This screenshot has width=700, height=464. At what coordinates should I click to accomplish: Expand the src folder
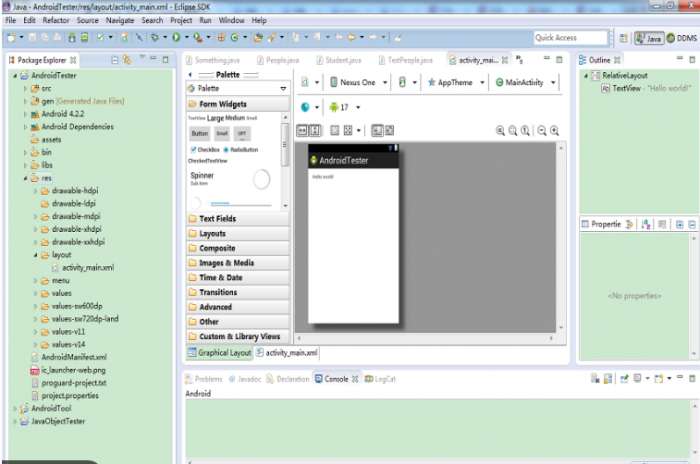[25, 88]
